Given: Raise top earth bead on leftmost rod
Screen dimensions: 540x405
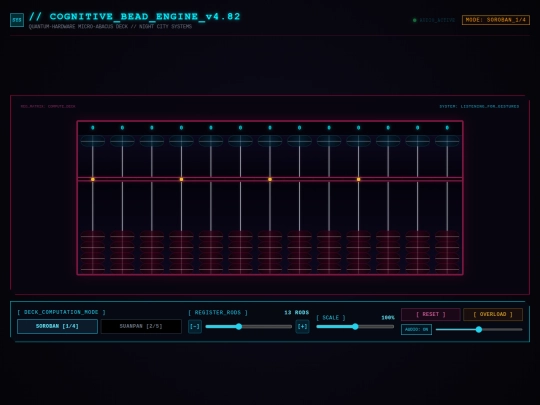Looking at the screenshot, I should click(x=93, y=236).
